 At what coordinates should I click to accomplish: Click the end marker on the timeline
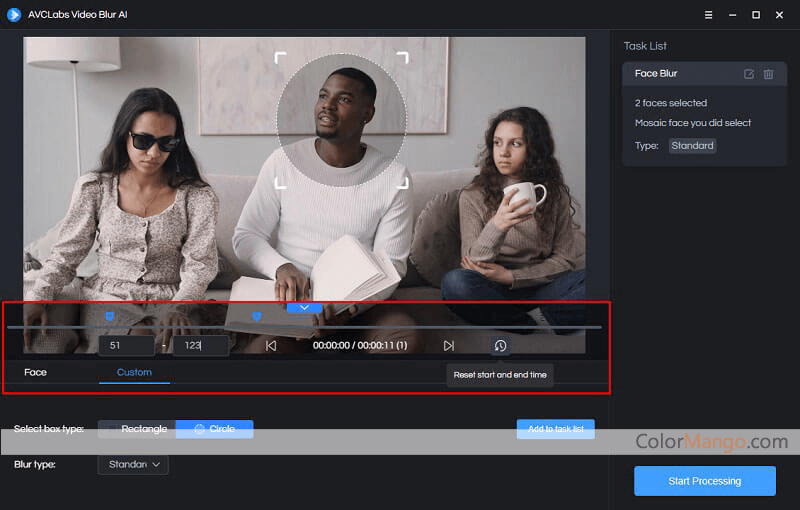pyautogui.click(x=256, y=317)
